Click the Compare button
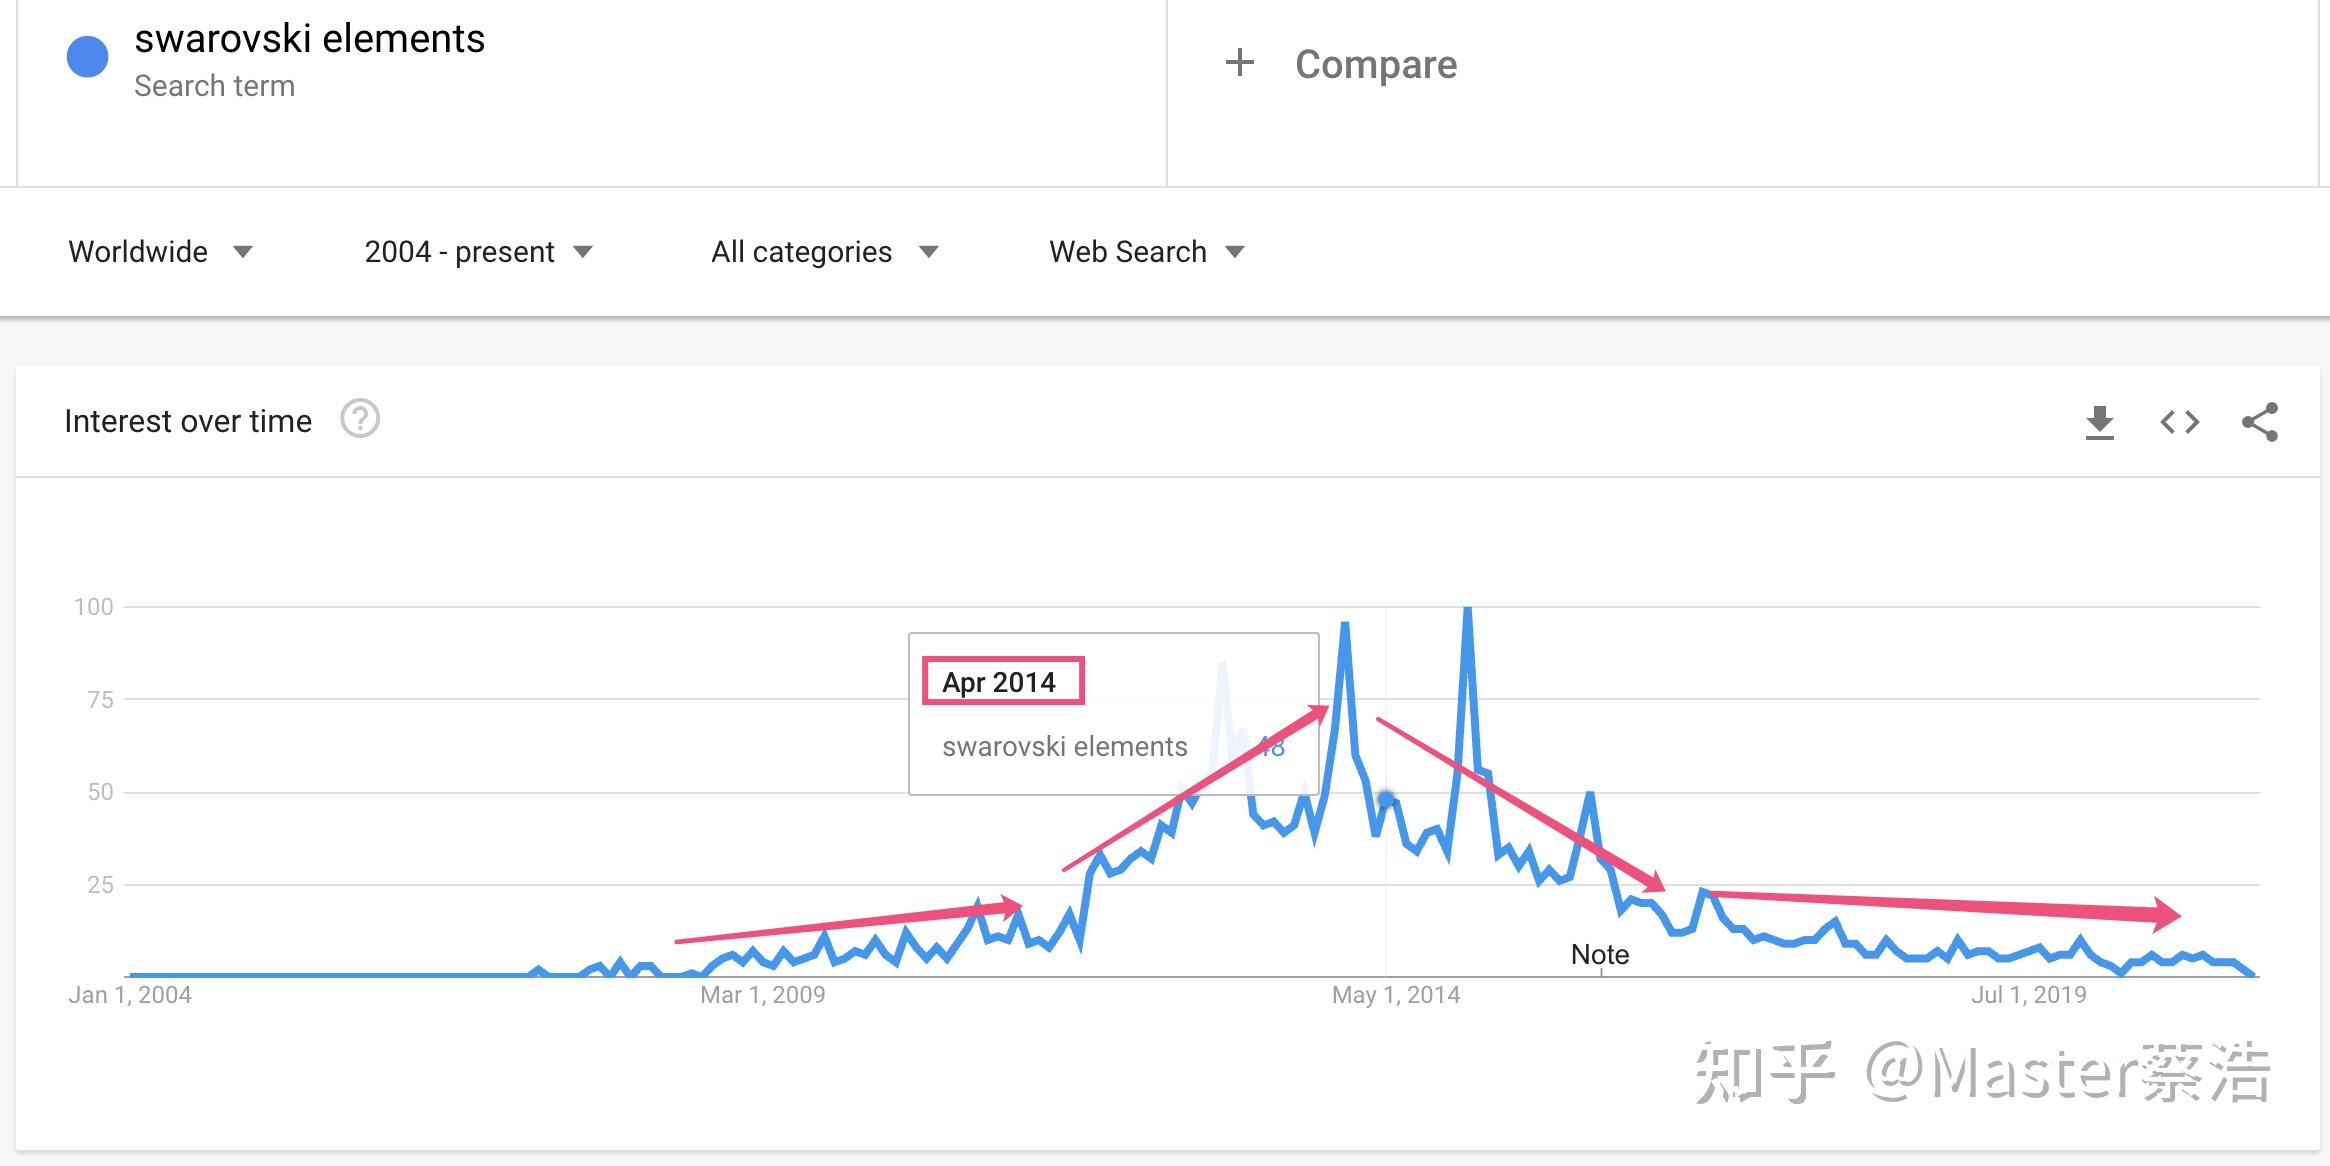Image resolution: width=2330 pixels, height=1166 pixels. (x=1375, y=64)
